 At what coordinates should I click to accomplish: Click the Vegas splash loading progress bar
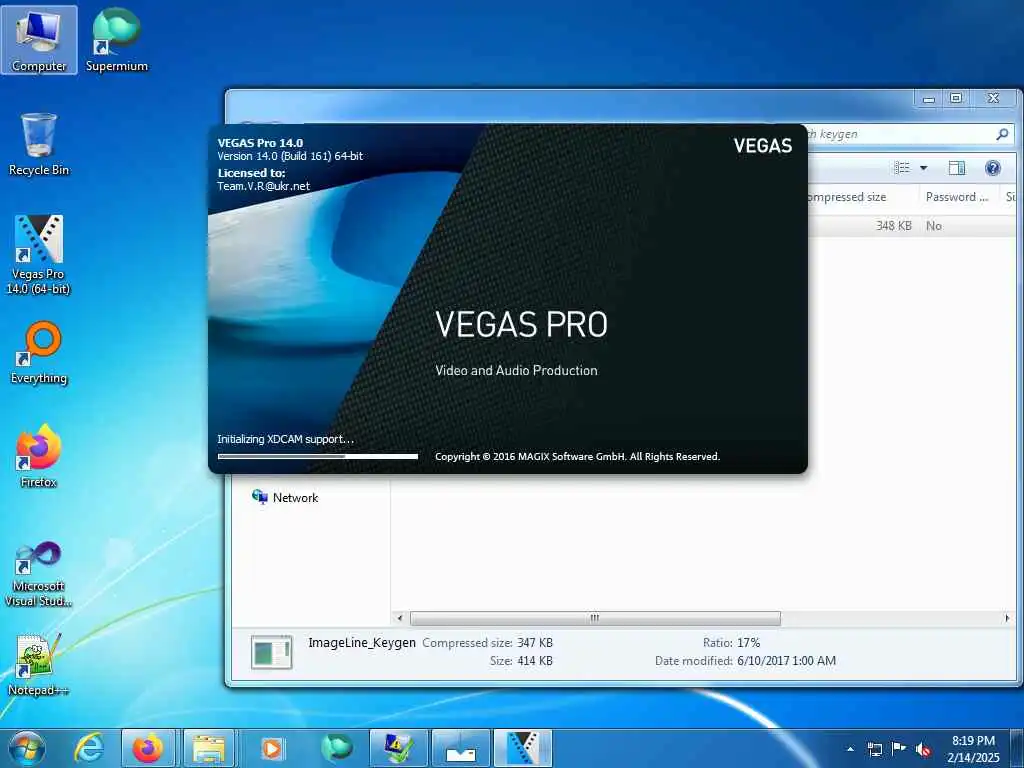[317, 456]
